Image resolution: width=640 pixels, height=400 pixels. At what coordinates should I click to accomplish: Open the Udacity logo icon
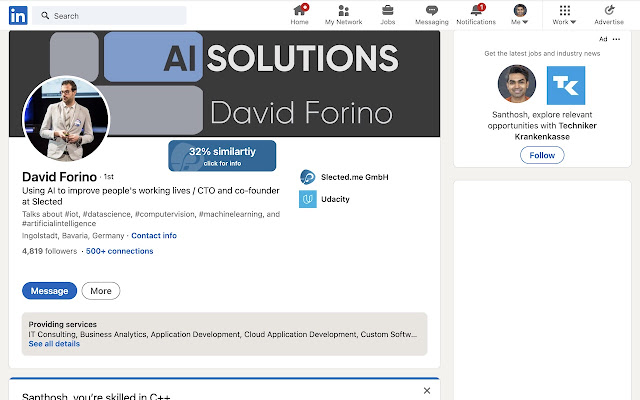point(307,199)
